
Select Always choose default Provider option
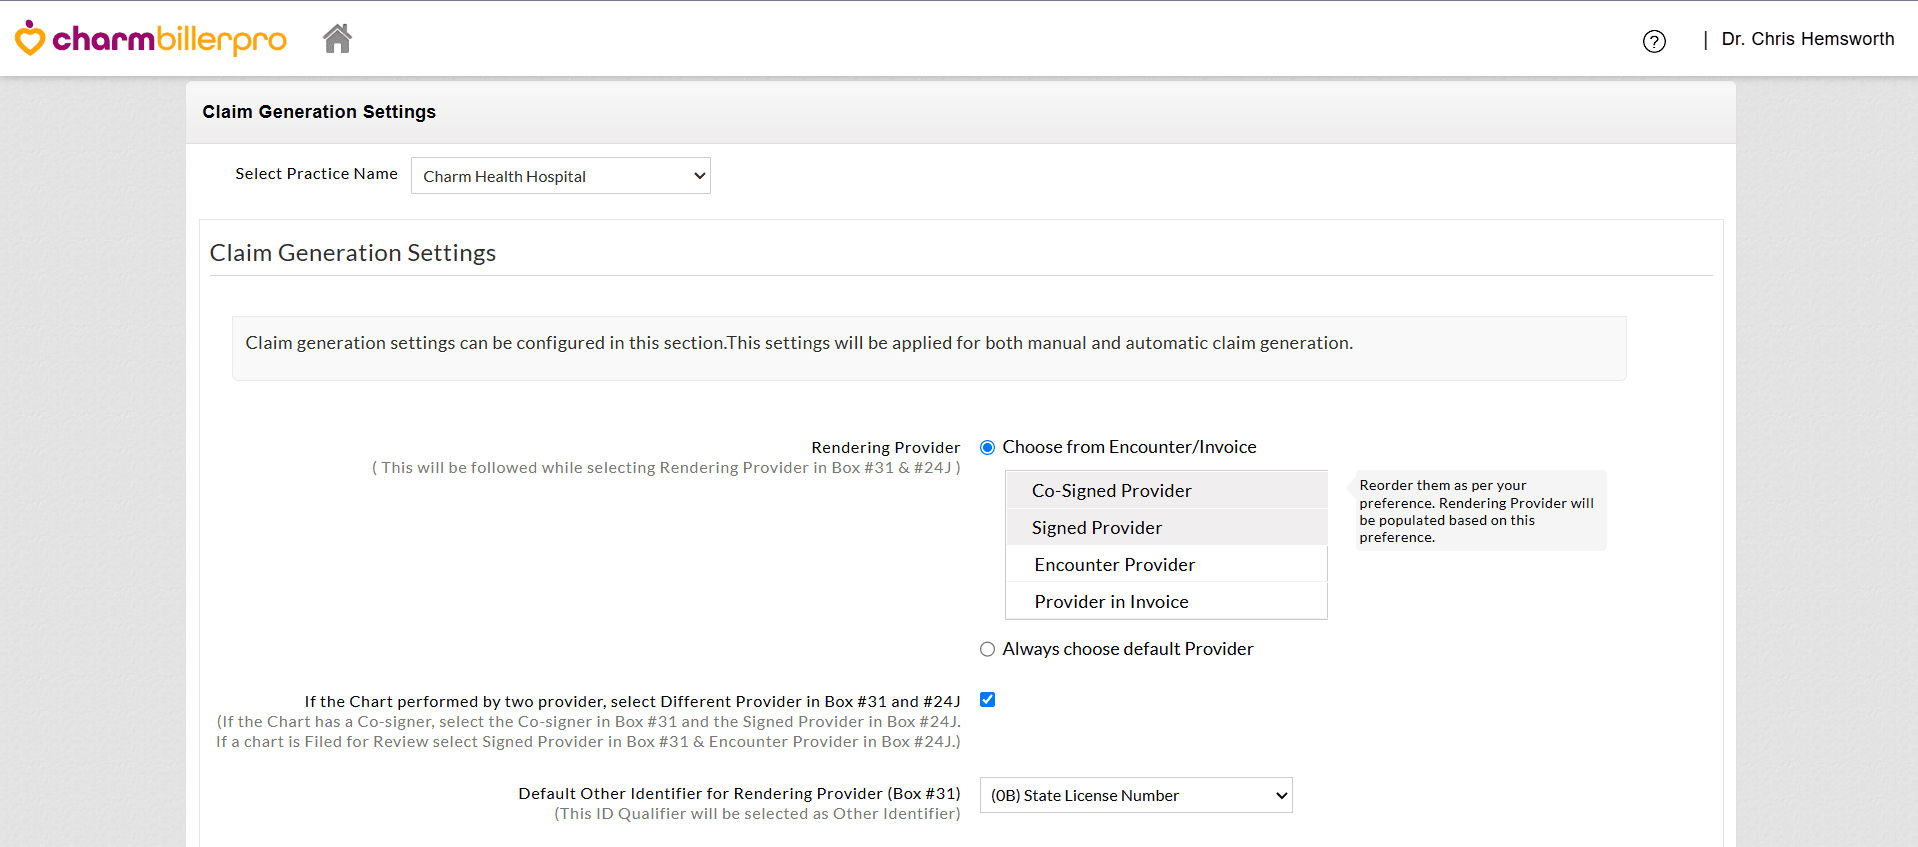pos(987,649)
